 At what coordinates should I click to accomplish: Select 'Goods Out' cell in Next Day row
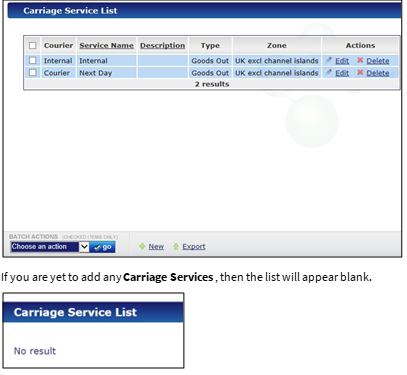click(x=210, y=73)
